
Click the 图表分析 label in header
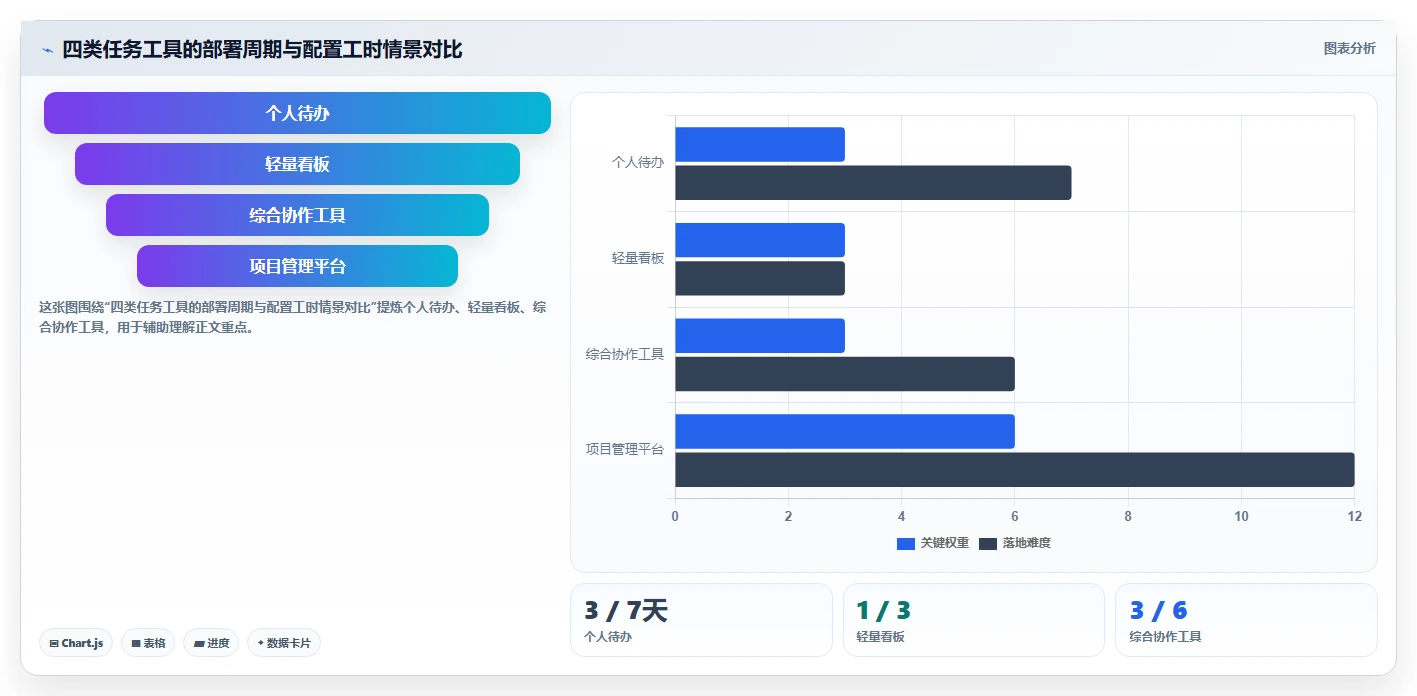[1349, 48]
